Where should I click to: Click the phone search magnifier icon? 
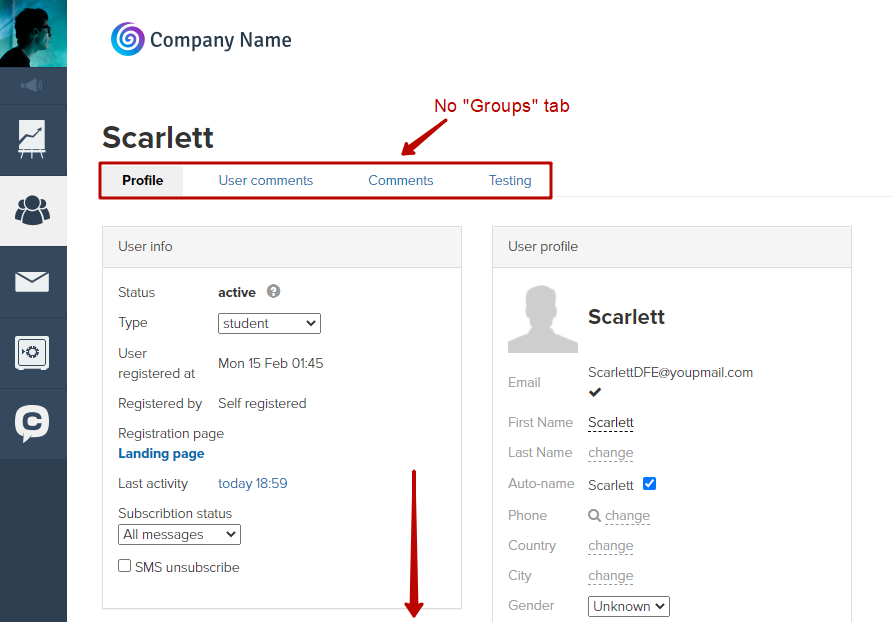(x=594, y=516)
